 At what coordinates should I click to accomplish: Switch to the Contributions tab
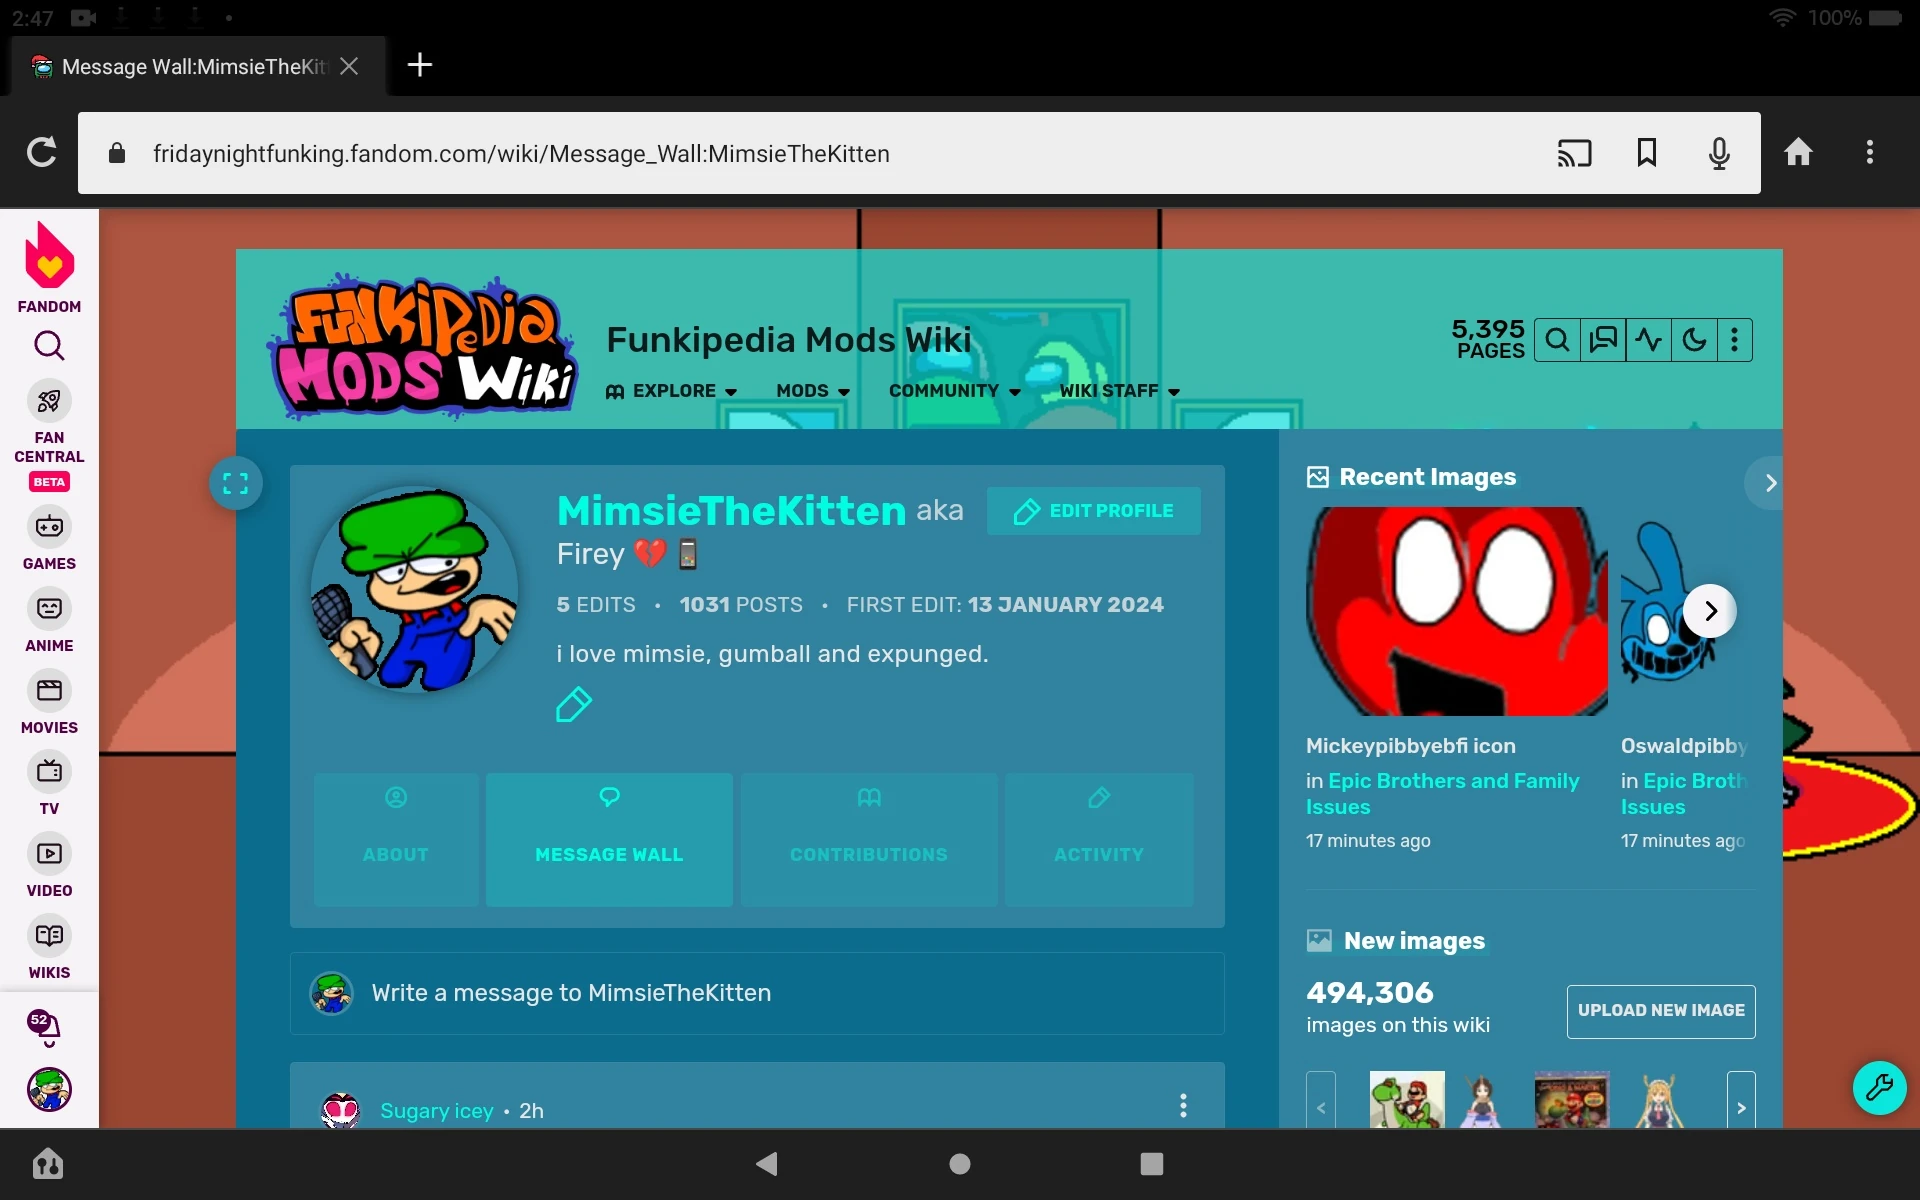pyautogui.click(x=868, y=839)
